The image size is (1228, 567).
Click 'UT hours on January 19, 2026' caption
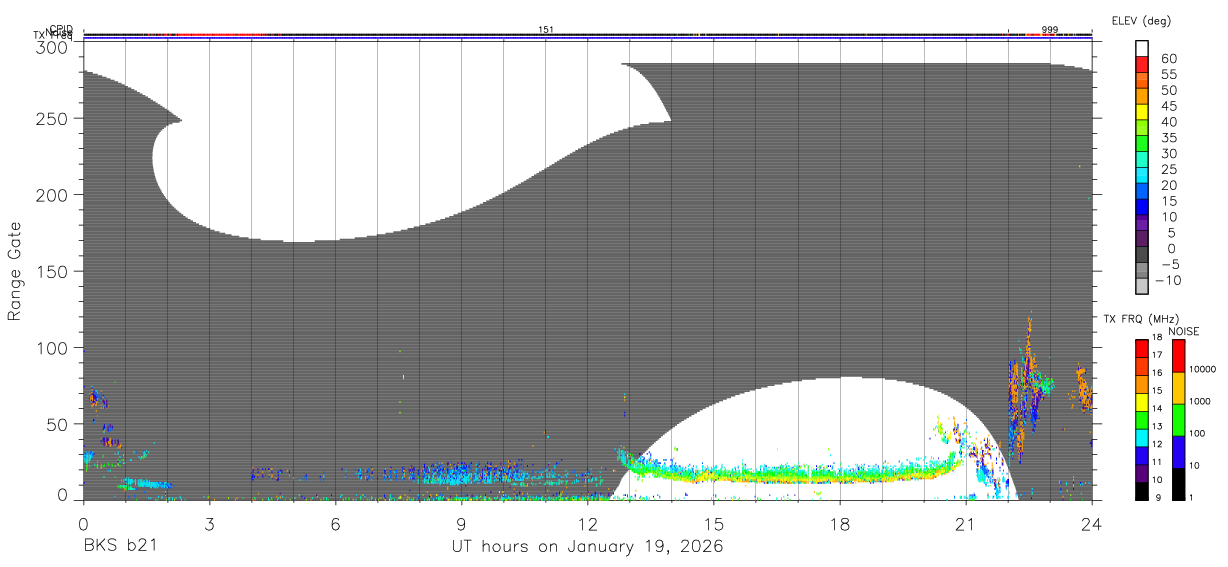[x=587, y=547]
